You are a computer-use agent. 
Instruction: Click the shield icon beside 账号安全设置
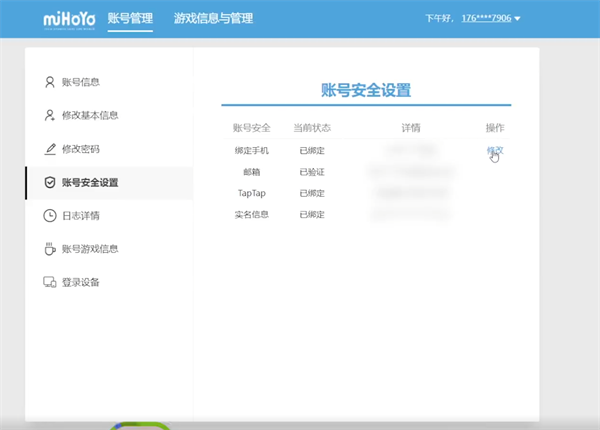[50, 182]
